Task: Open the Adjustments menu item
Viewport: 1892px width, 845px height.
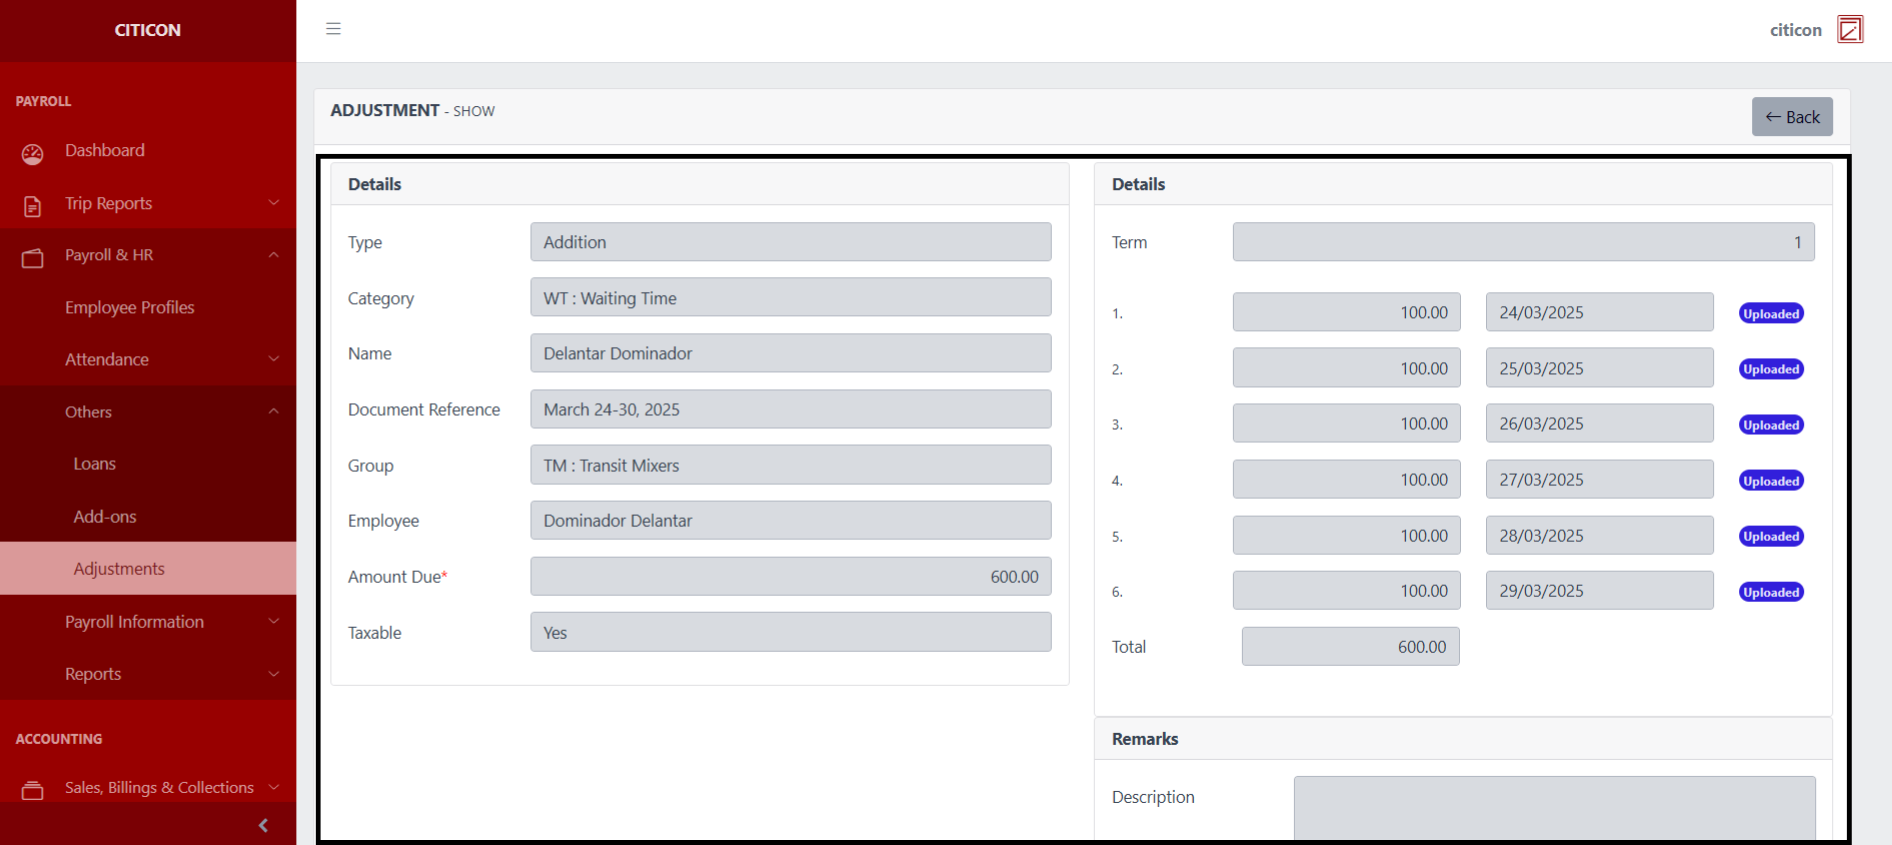Action: [x=119, y=569]
